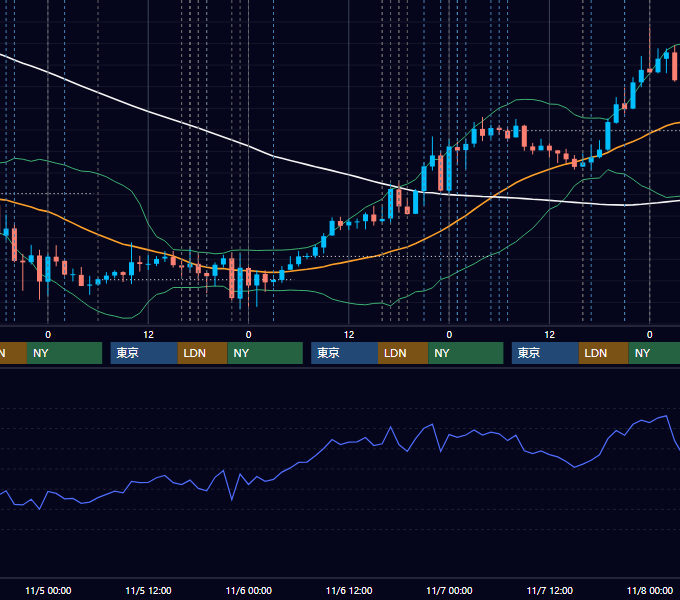Click the 11/7 12:00 date label

[549, 590]
